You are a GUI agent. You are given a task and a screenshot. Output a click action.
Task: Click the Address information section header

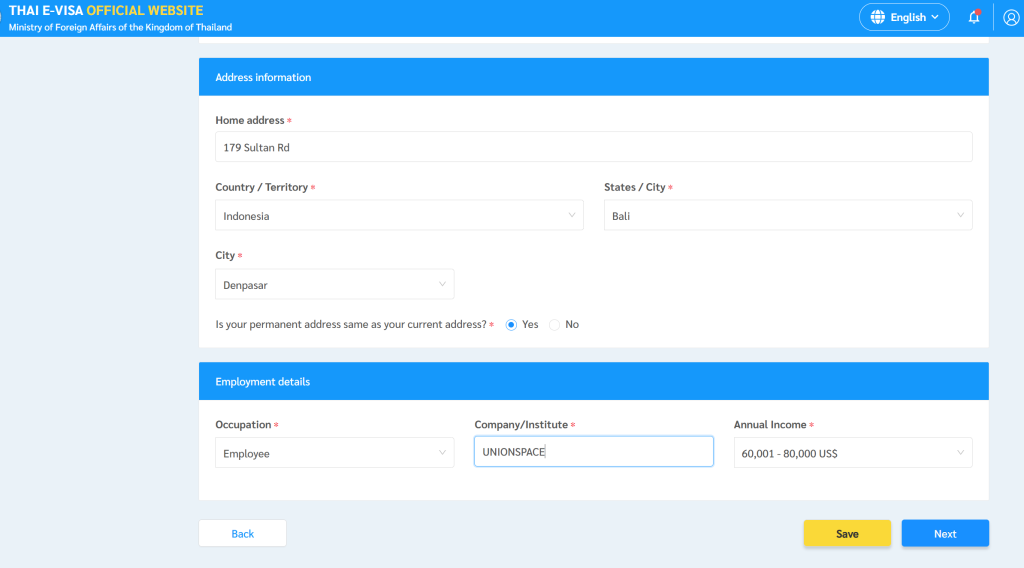pos(263,77)
